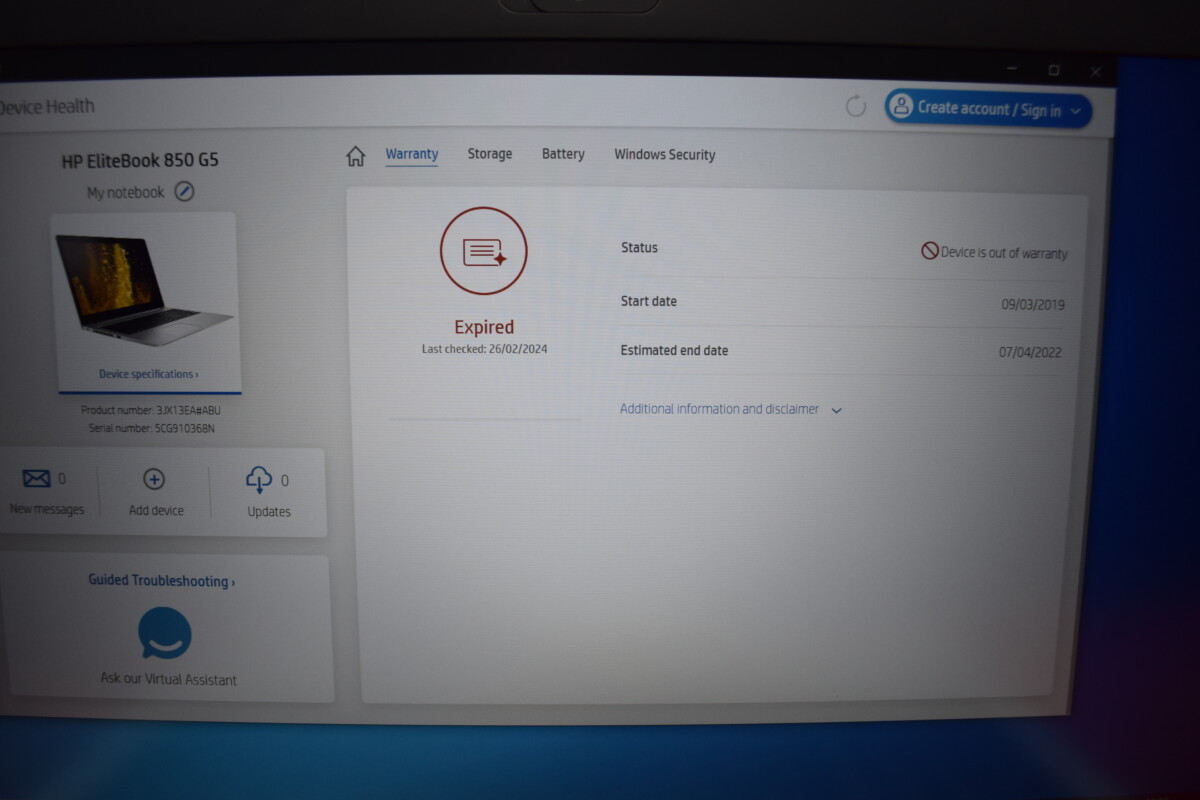Screen dimensions: 1200x800
Task: Open the Virtual Assistant chat icon
Action: point(165,633)
